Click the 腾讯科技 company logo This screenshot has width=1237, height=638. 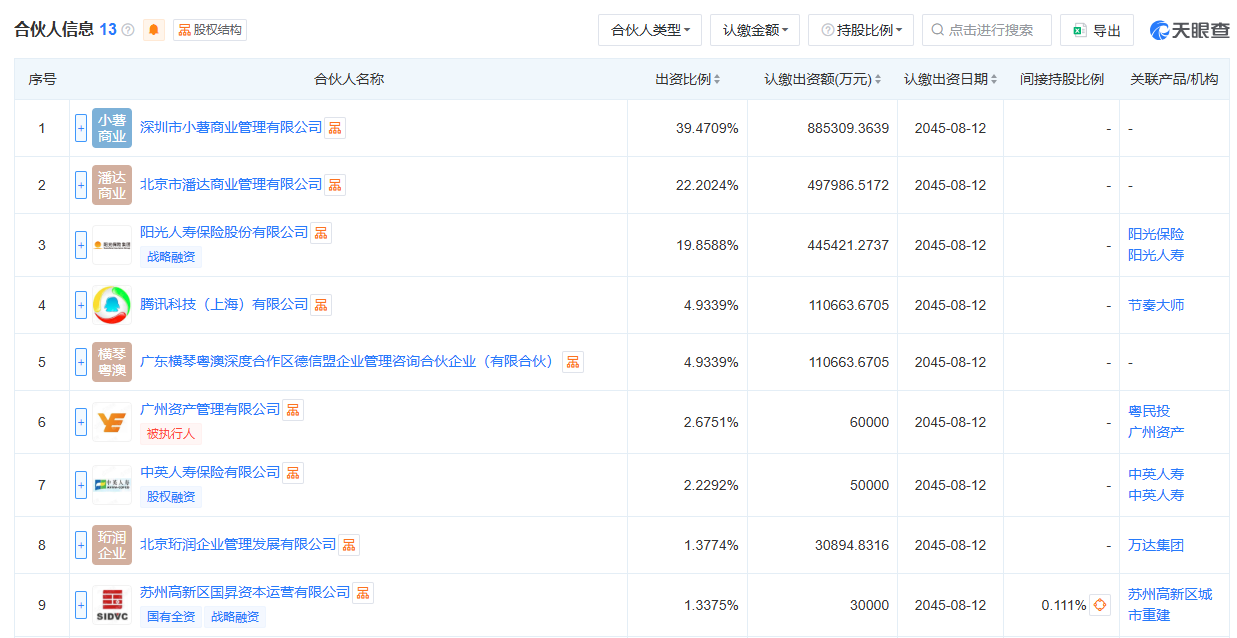tap(111, 305)
